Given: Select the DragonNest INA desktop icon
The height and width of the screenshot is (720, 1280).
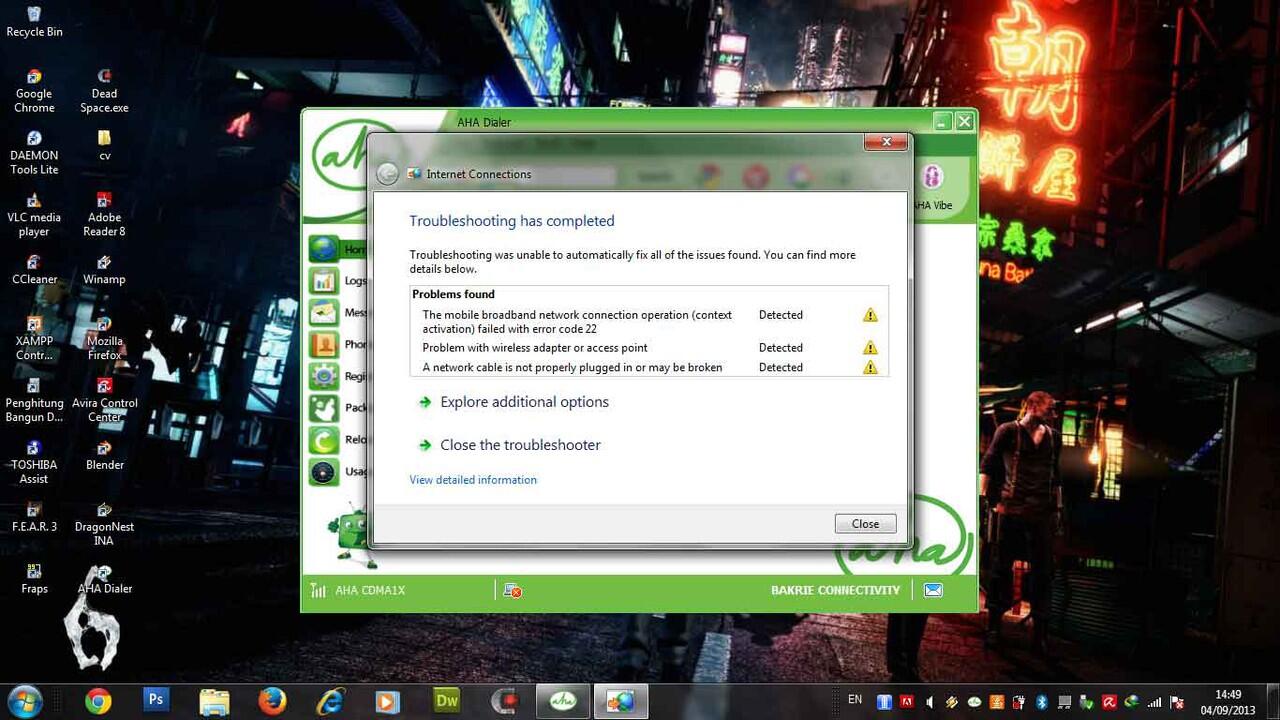Looking at the screenshot, I should click(x=104, y=525).
